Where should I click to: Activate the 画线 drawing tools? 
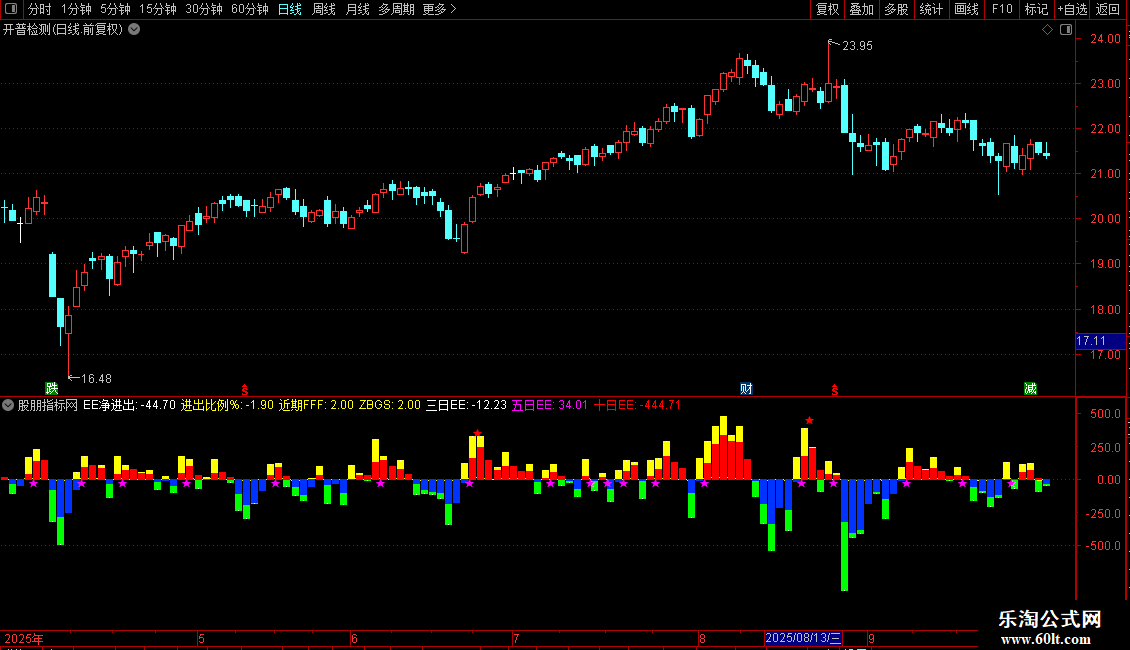point(966,9)
